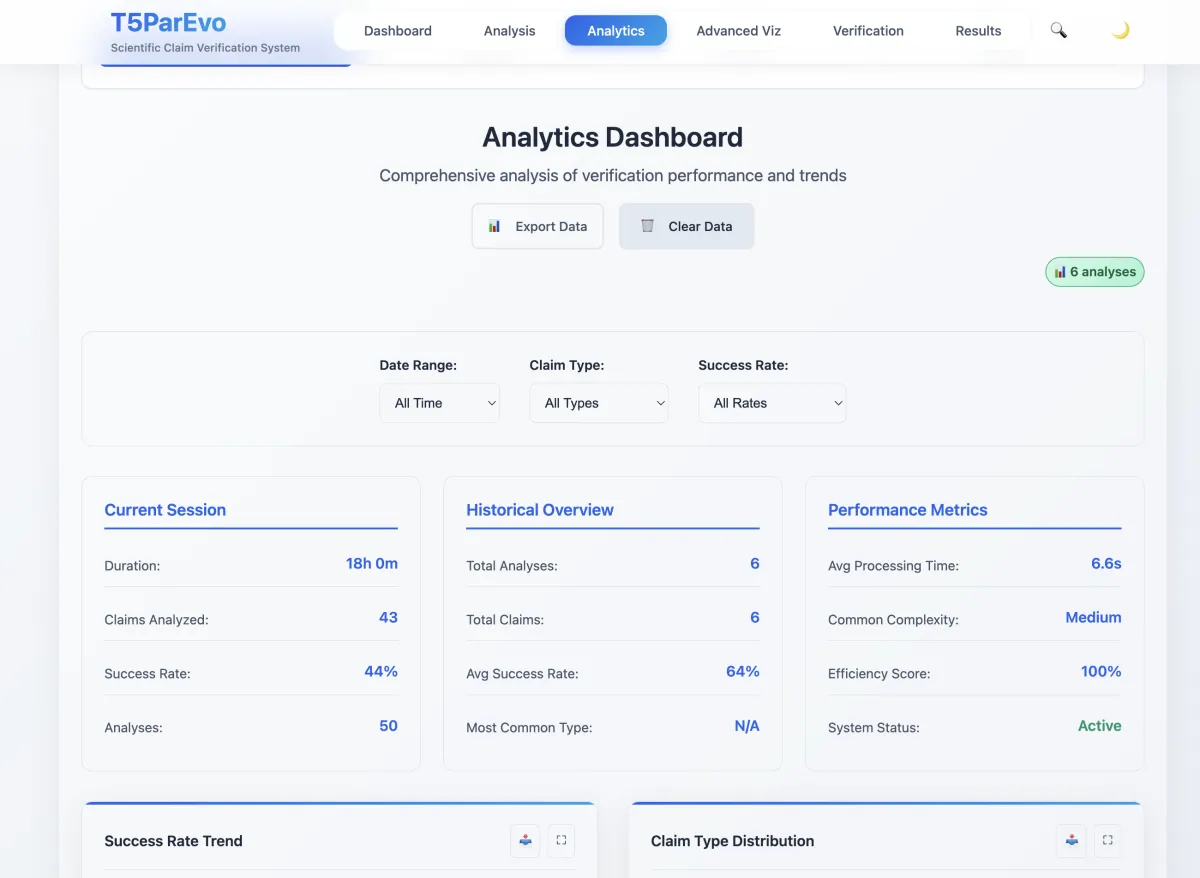Click the search magnifier icon
This screenshot has height=878, width=1200.
pyautogui.click(x=1058, y=31)
